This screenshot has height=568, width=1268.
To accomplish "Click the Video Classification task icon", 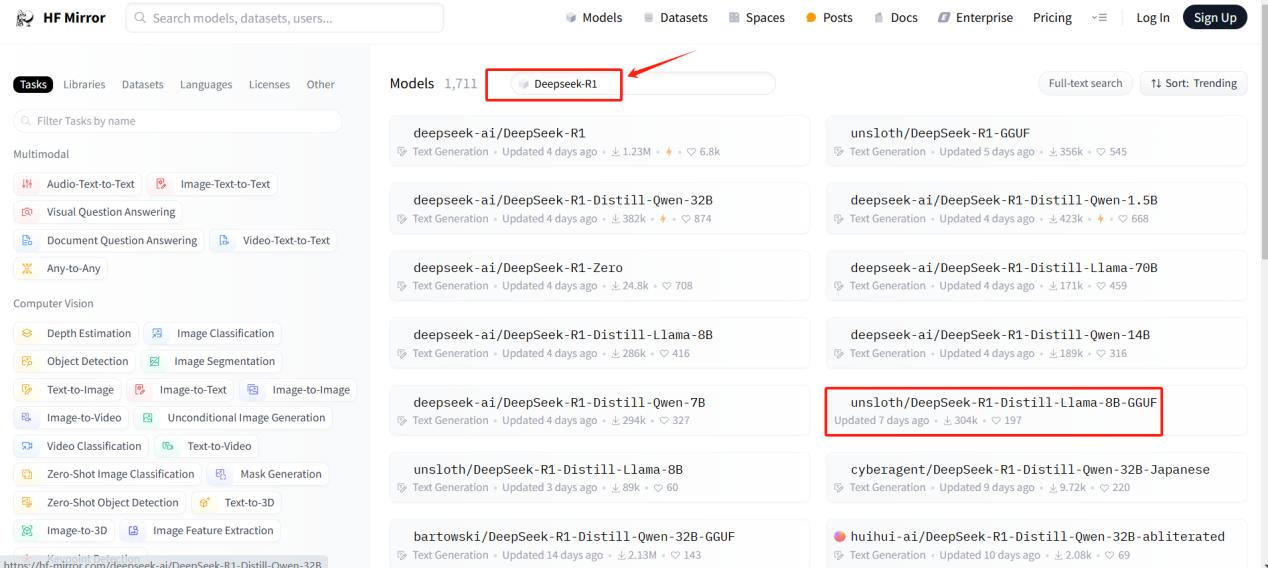I will tap(27, 446).
